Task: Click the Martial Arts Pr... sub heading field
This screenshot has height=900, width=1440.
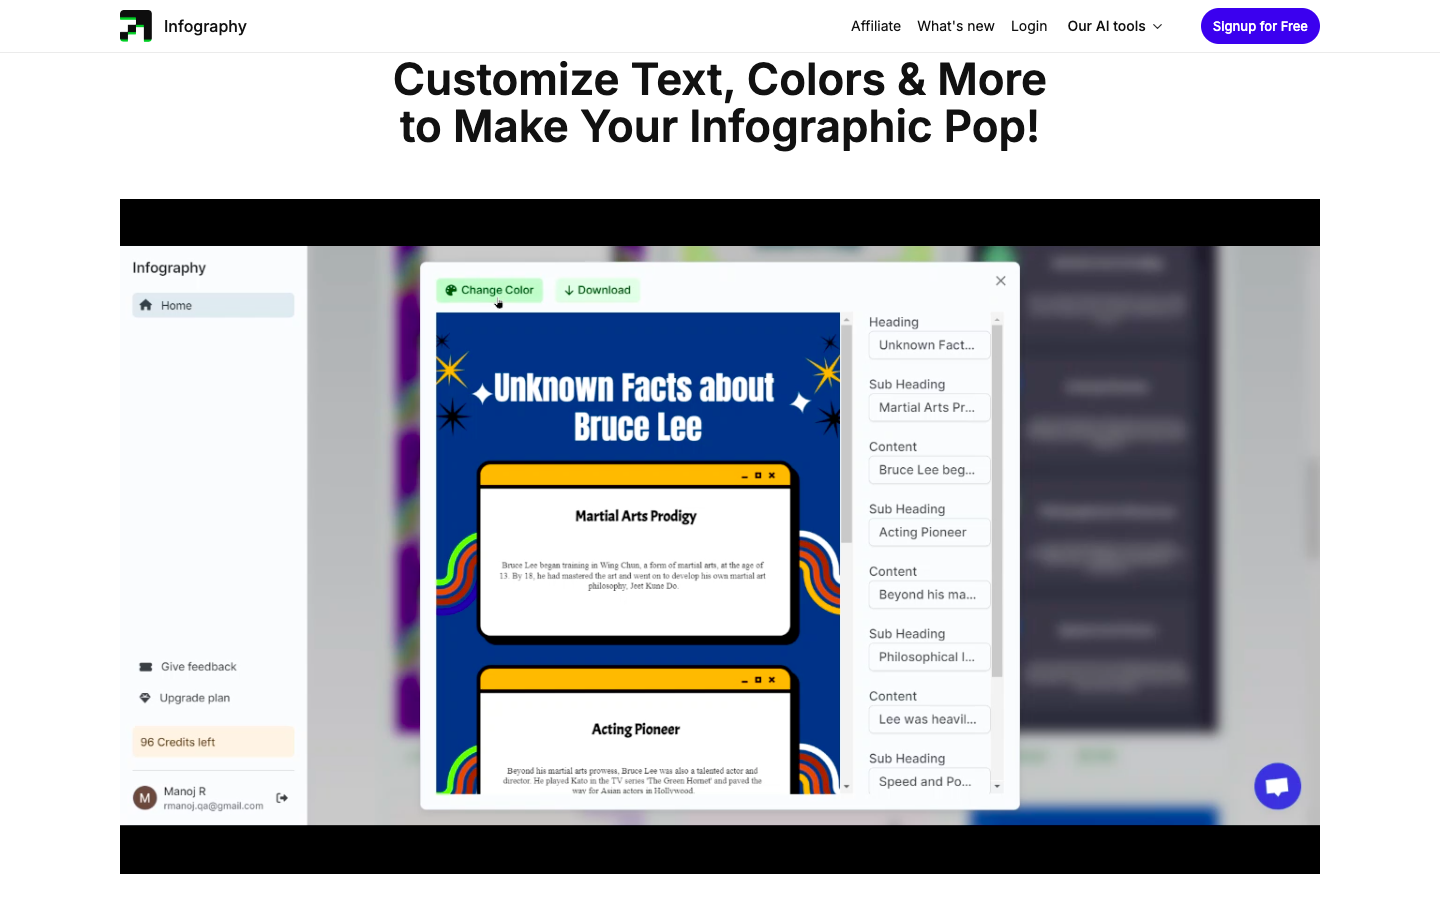Action: (x=929, y=408)
